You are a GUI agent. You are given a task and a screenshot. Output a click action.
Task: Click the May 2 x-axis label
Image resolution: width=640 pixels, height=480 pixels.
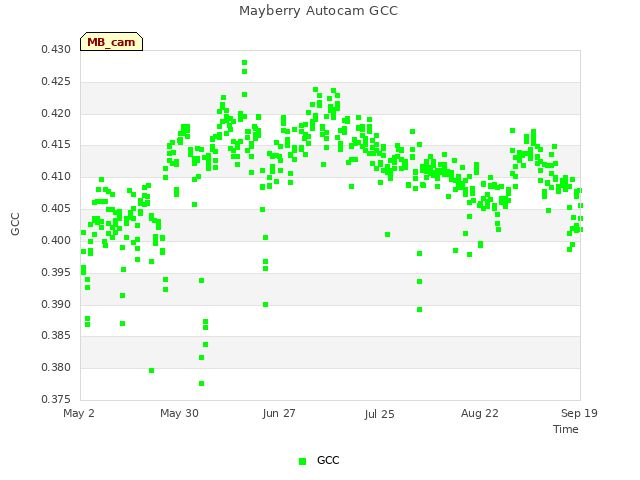point(79,413)
